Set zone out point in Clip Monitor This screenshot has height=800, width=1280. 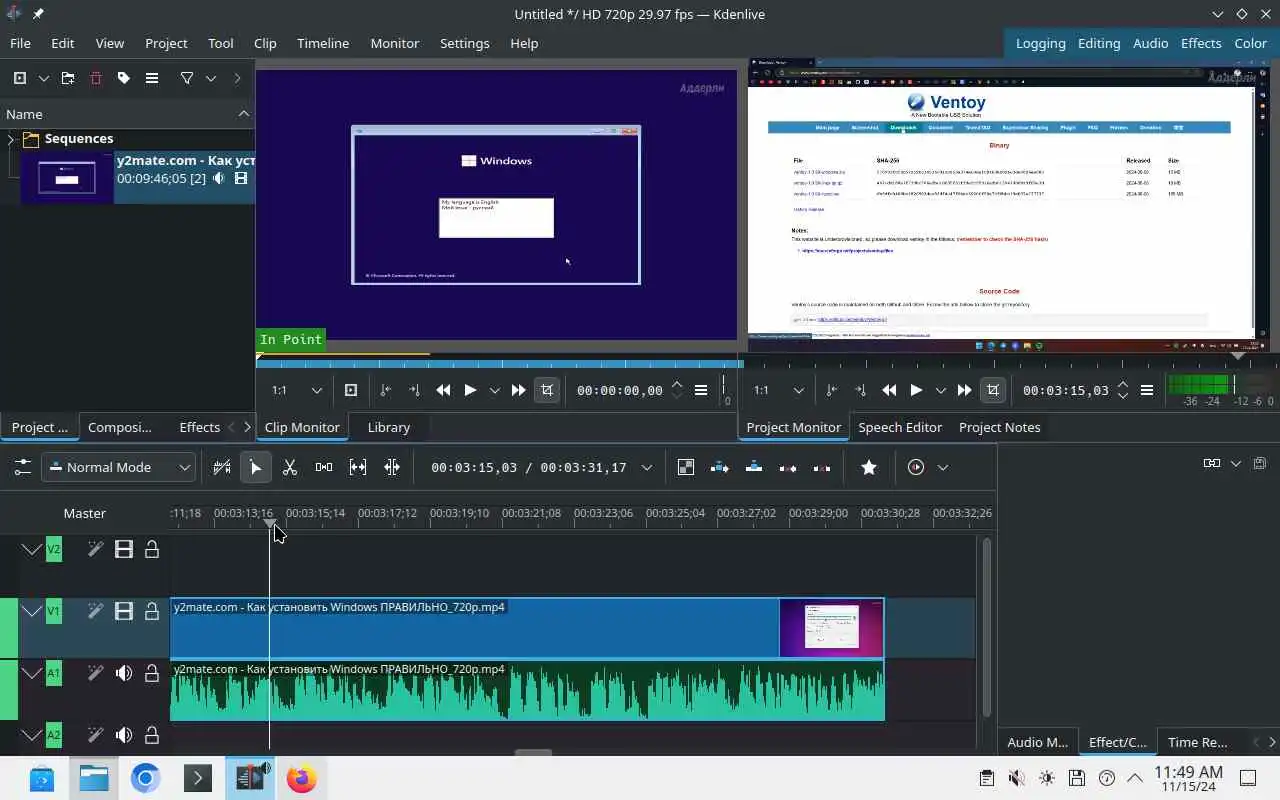coord(414,390)
